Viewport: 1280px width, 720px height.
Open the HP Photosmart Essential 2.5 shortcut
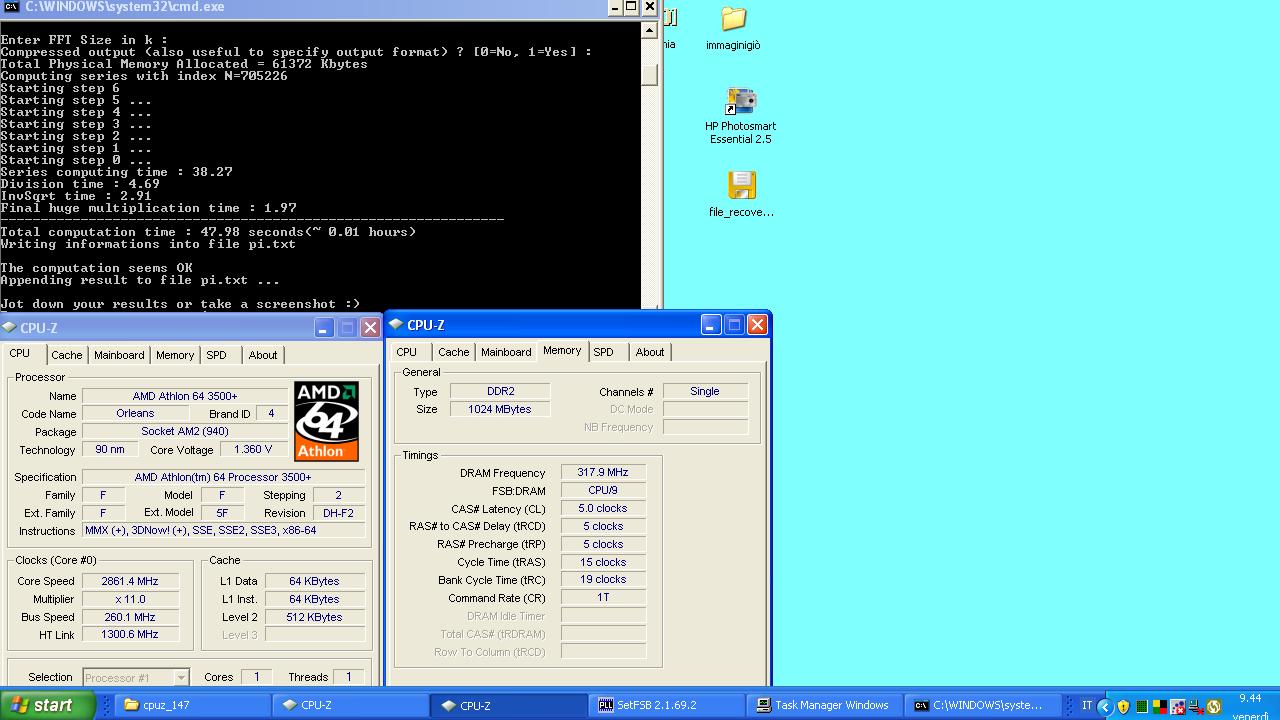pyautogui.click(x=740, y=116)
